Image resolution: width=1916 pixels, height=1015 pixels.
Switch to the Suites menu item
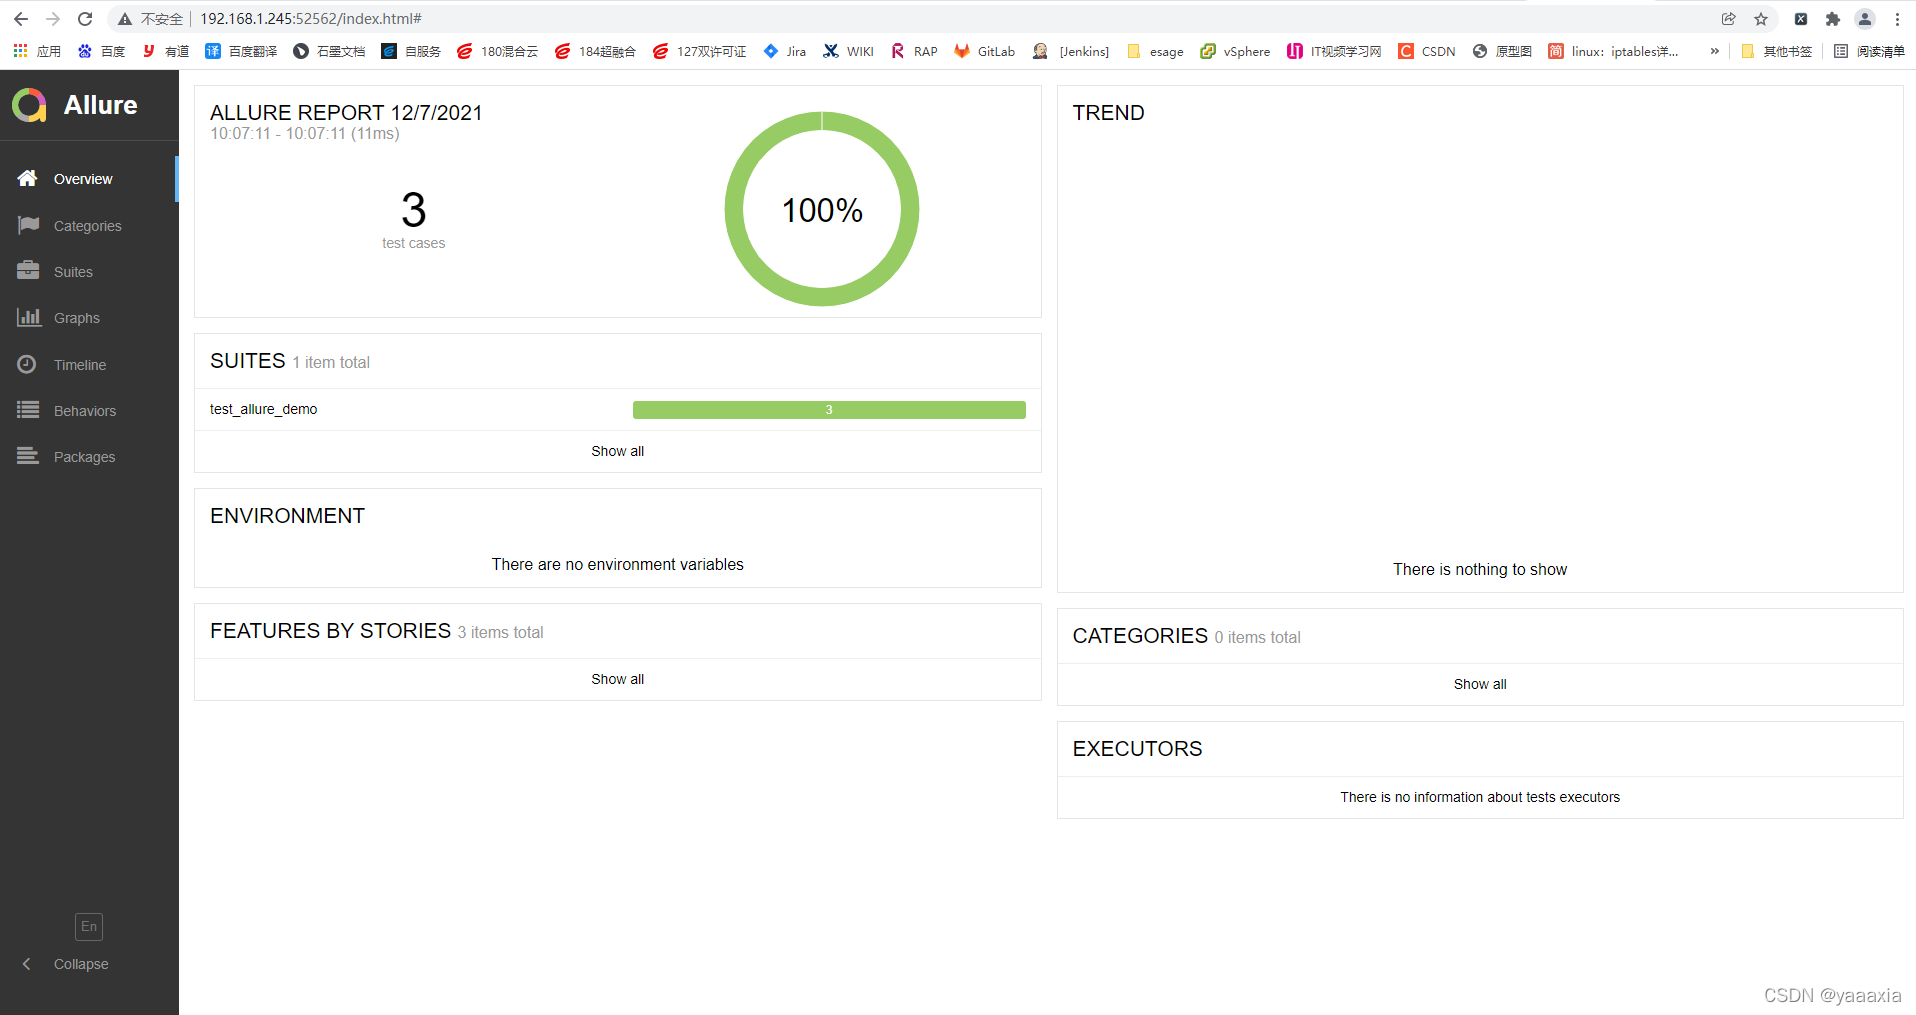pyautogui.click(x=73, y=272)
